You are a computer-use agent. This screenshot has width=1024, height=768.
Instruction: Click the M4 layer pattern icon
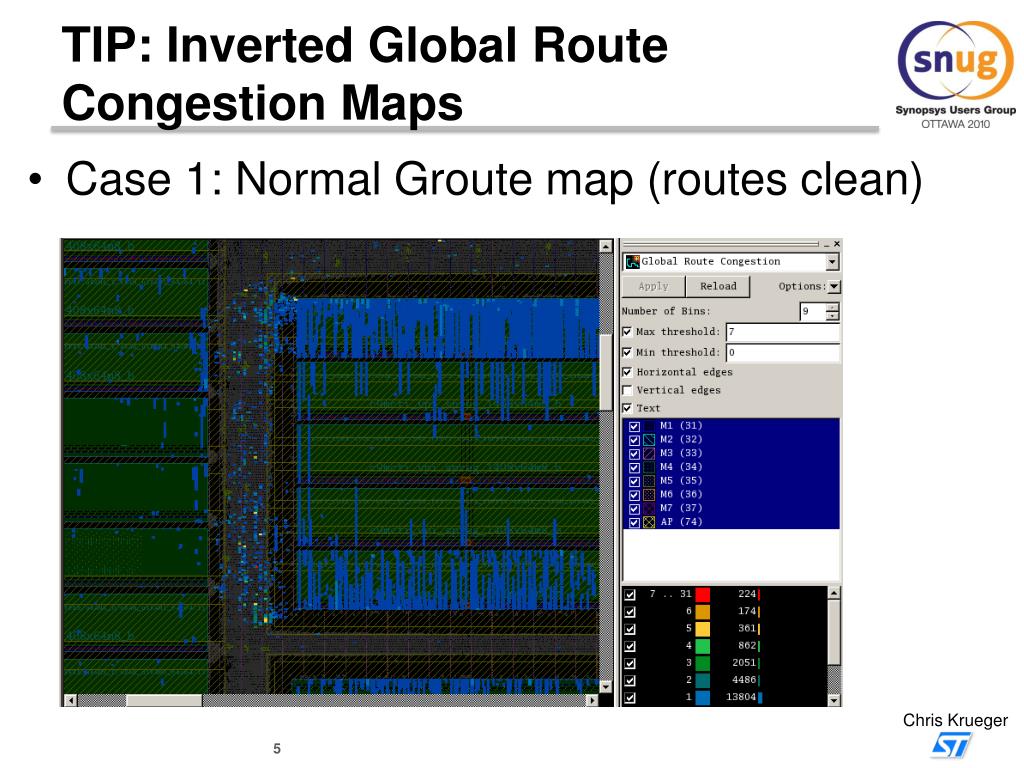click(649, 467)
